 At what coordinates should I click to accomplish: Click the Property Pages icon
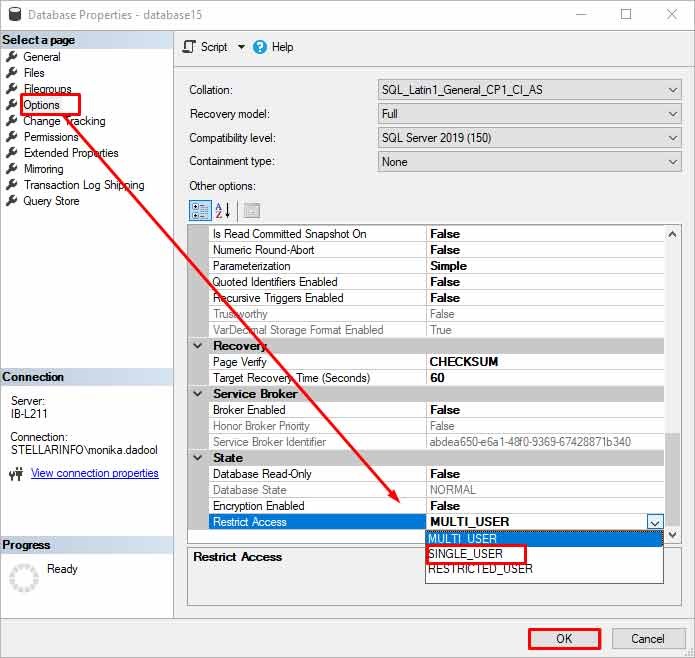(251, 210)
